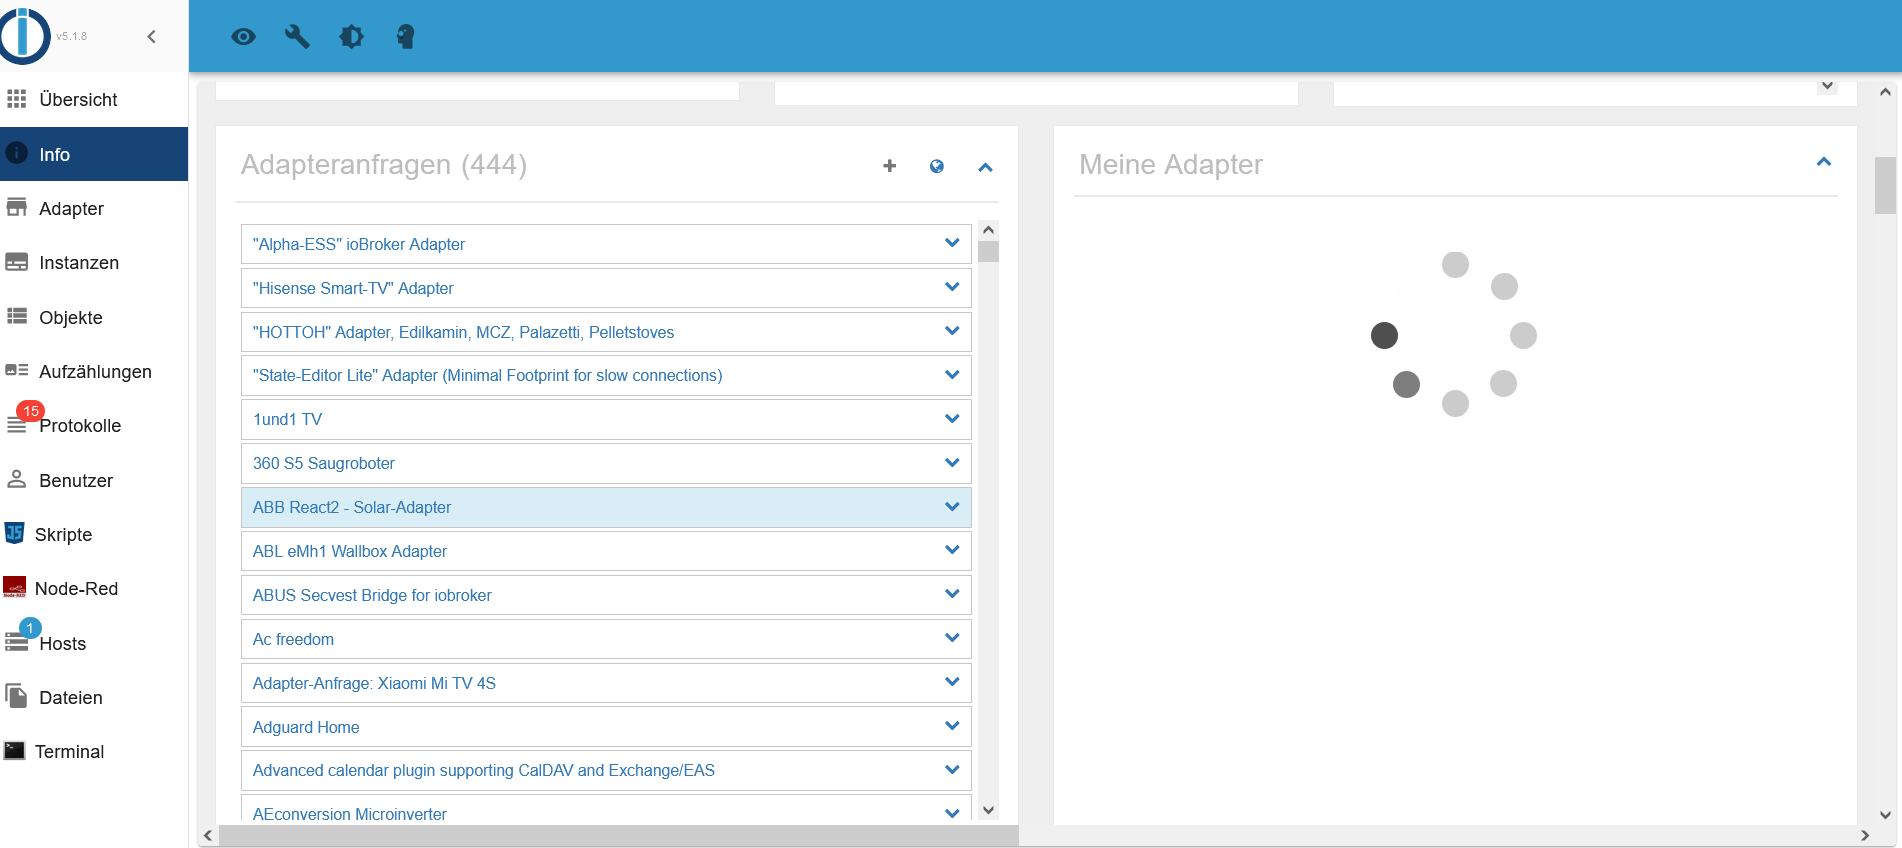Open Dateien in the sidebar
Image resolution: width=1902 pixels, height=848 pixels.
click(x=94, y=697)
